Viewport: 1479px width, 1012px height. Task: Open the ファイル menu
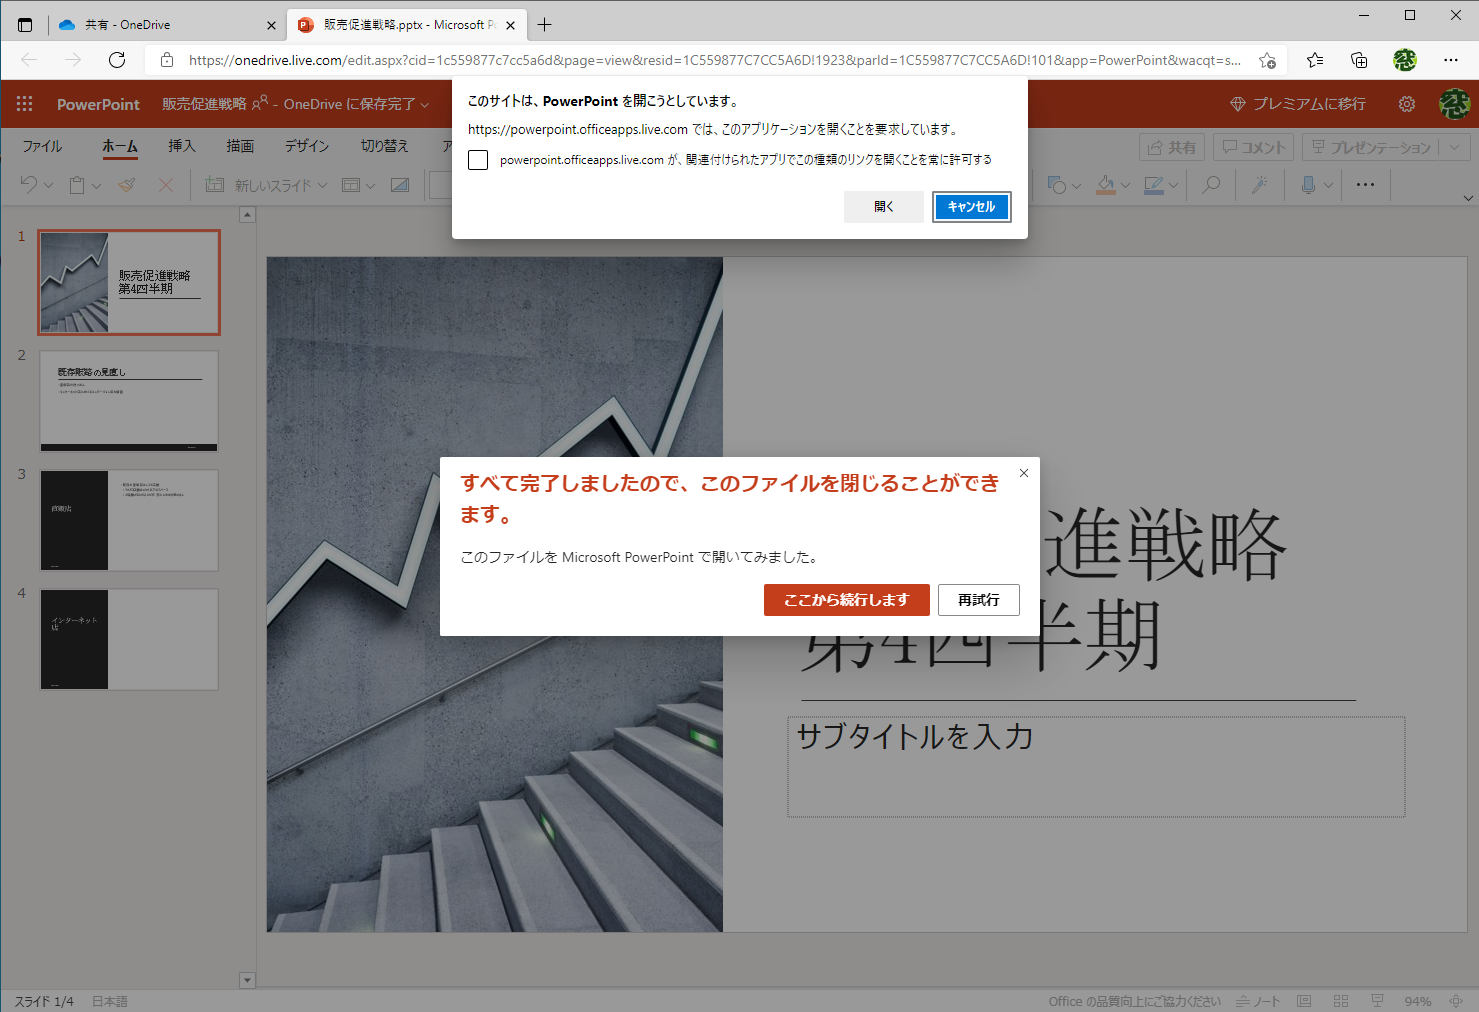click(x=41, y=146)
